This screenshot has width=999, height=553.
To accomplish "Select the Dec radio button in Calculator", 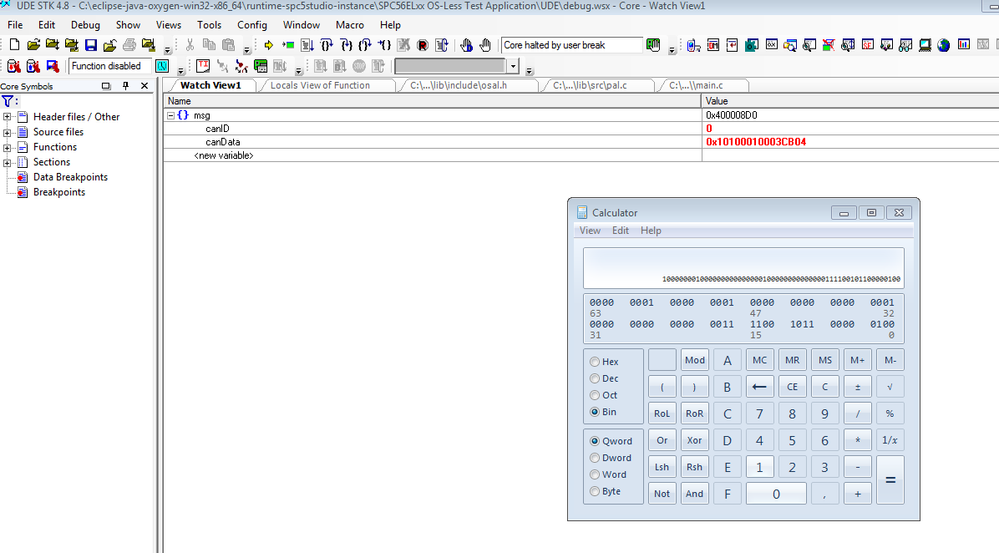I will pos(594,378).
